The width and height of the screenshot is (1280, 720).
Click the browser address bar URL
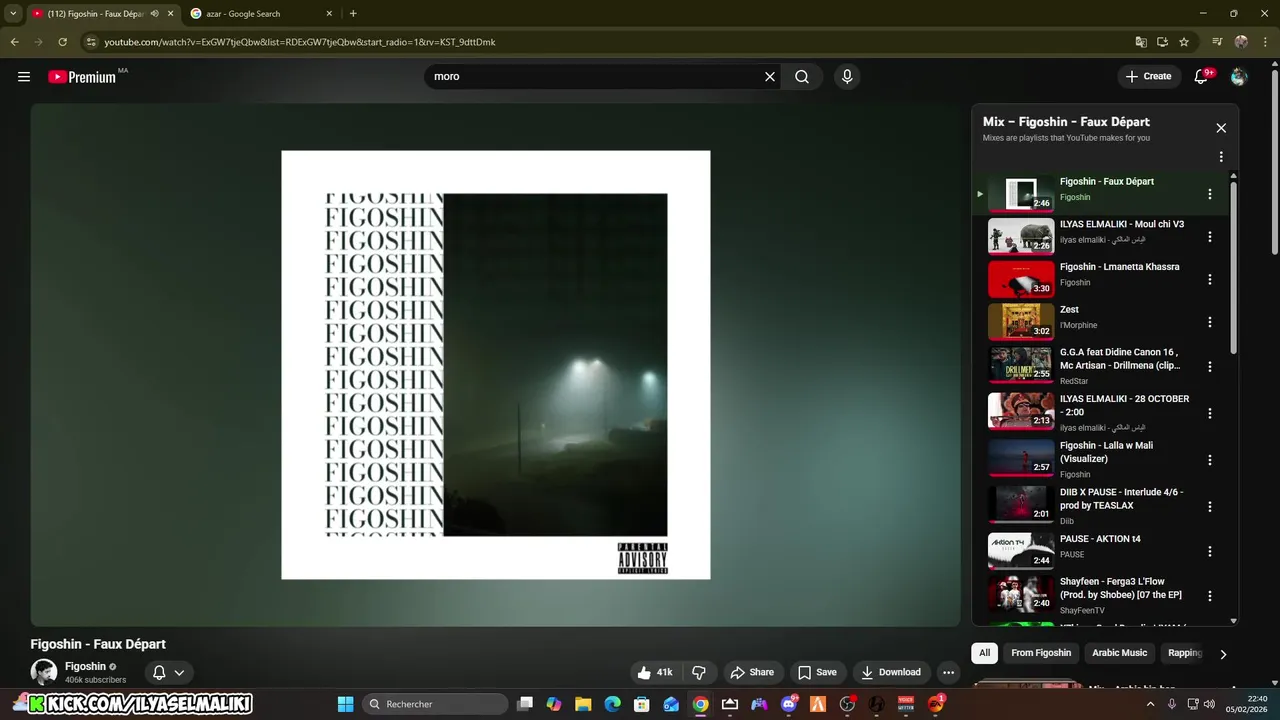pos(300,42)
